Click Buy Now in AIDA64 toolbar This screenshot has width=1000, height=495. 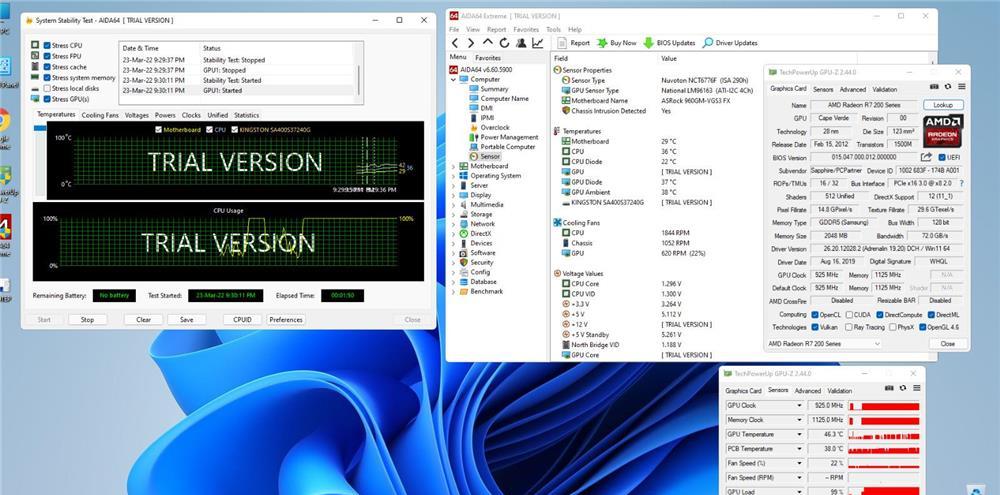point(617,43)
